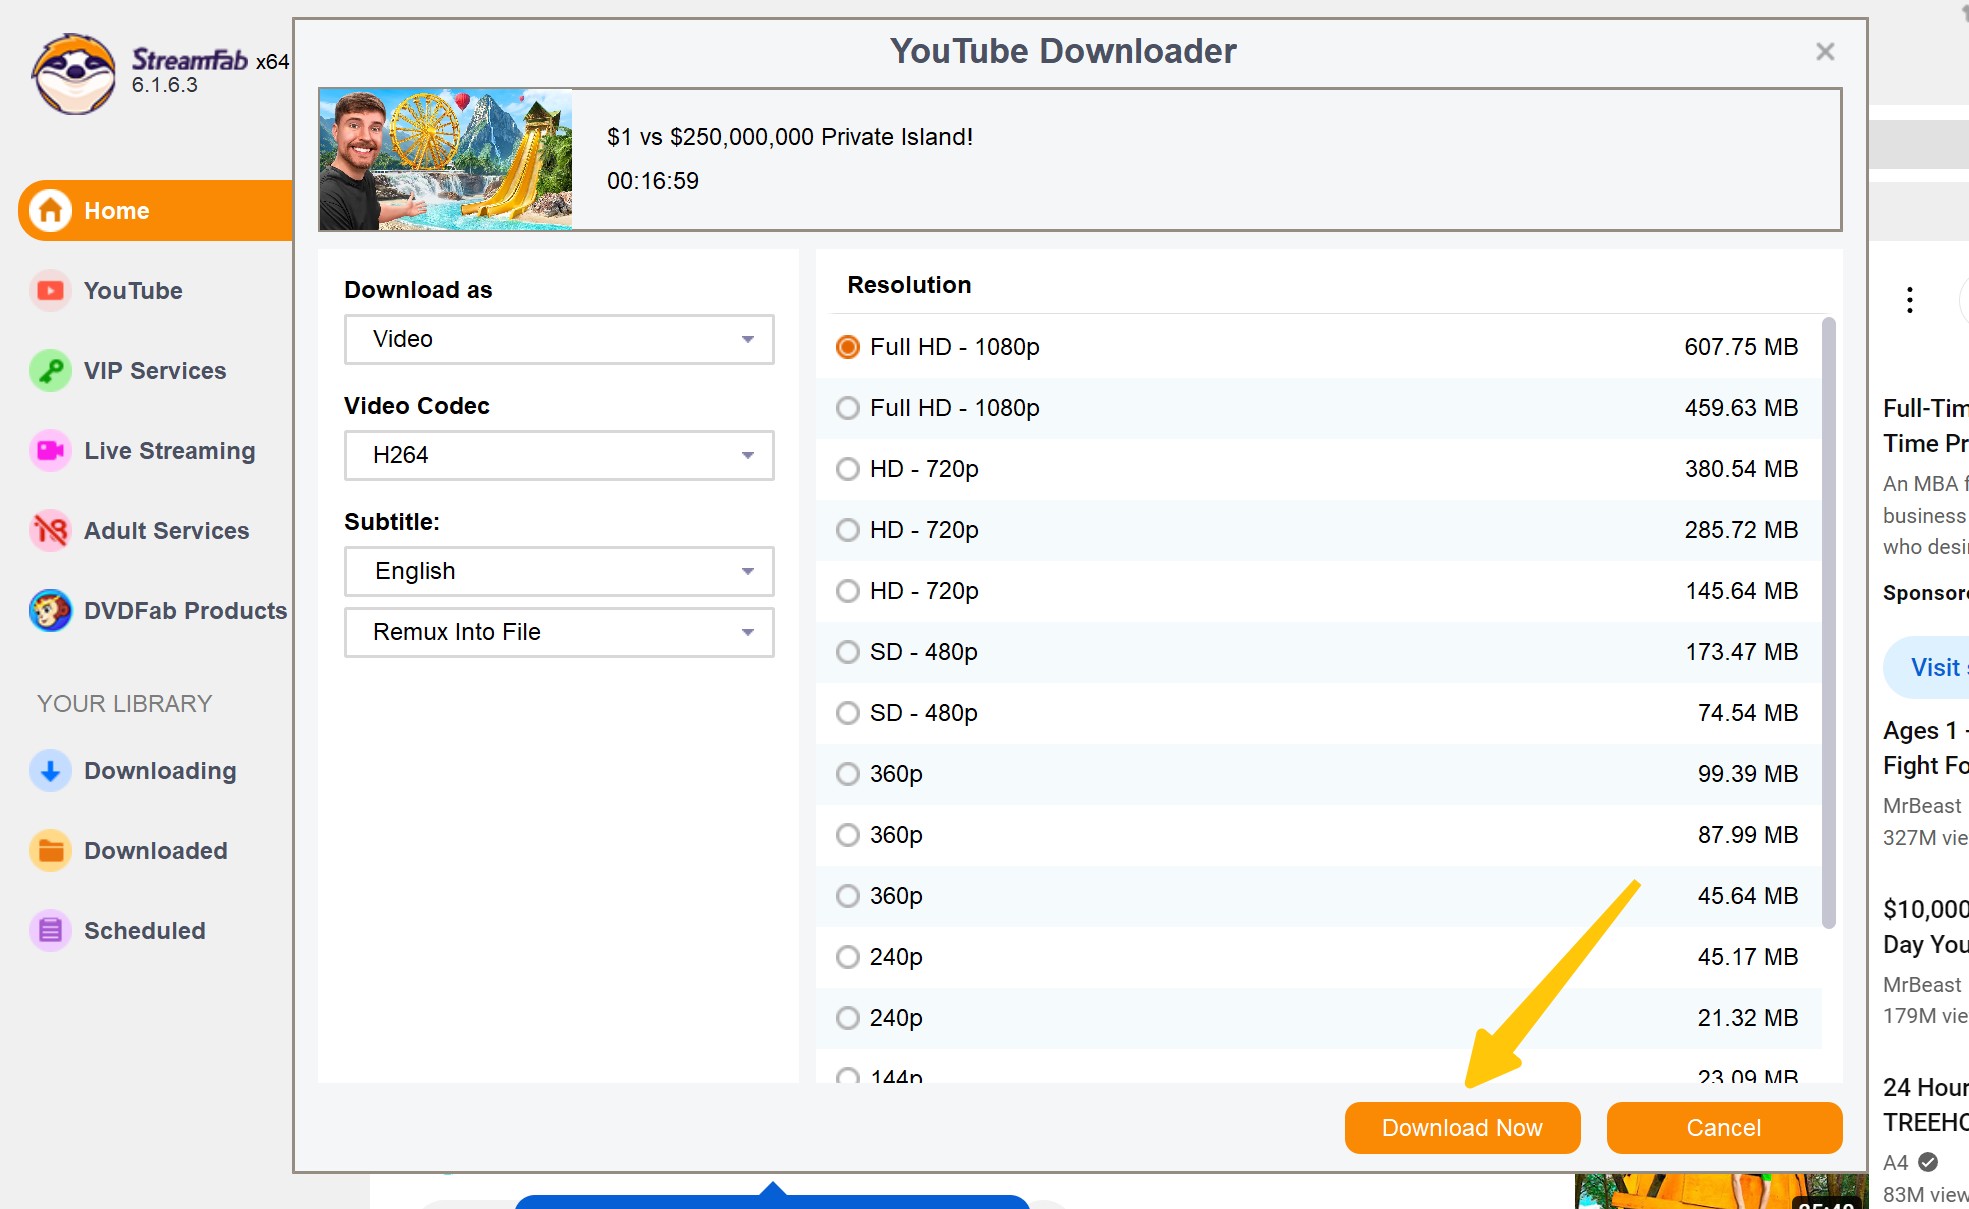Open VIP Services in the sidebar
The width and height of the screenshot is (1969, 1209).
[154, 370]
